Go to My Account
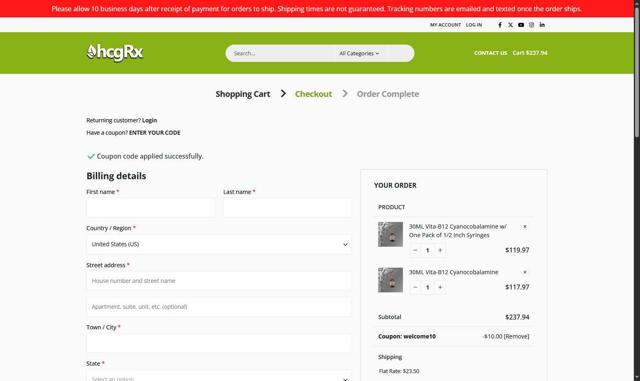 point(445,25)
